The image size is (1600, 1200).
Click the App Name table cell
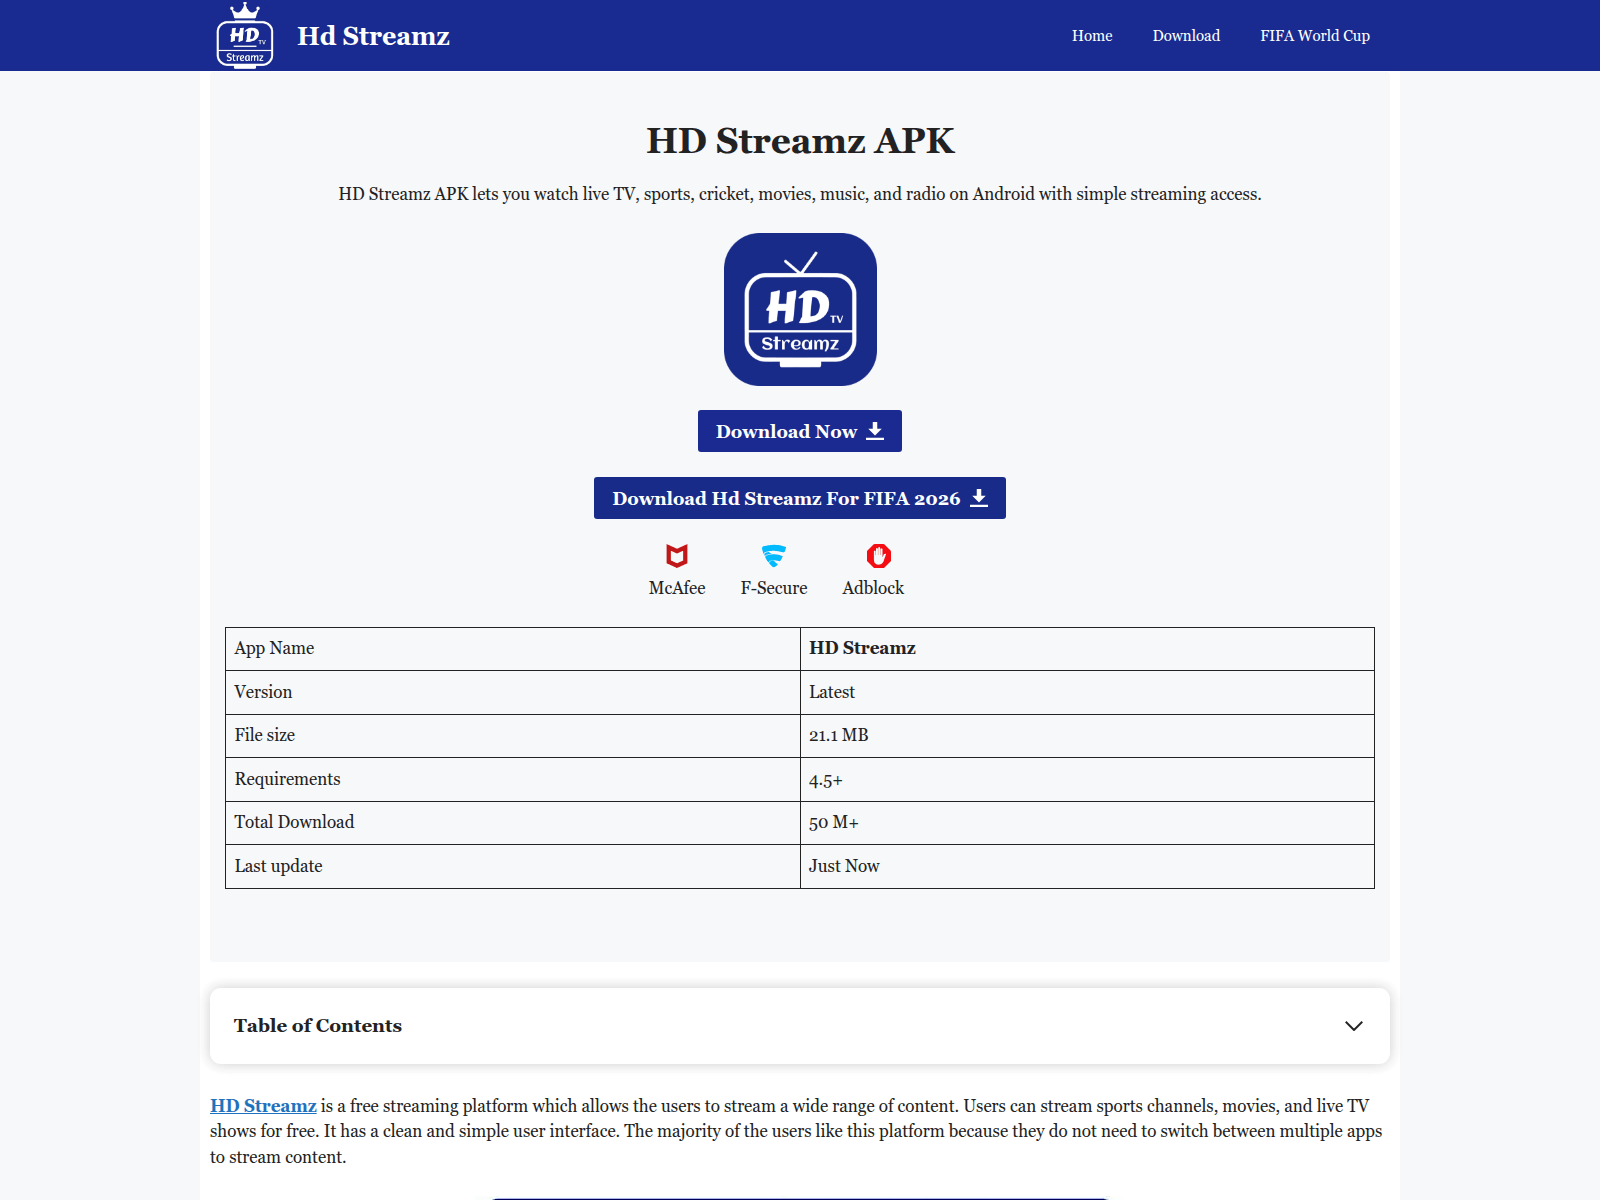tap(513, 649)
